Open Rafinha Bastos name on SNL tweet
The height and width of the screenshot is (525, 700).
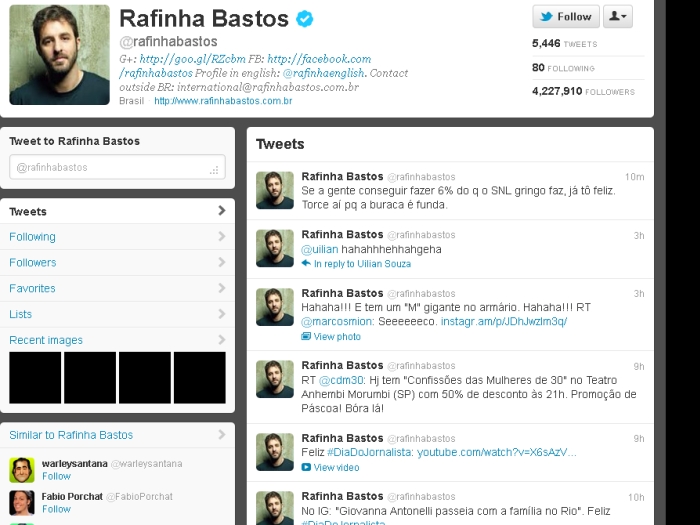(x=342, y=176)
